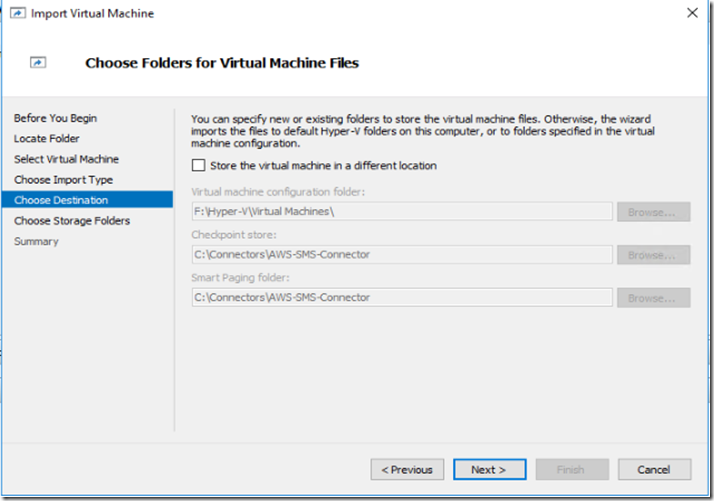Open the Select Virtual Machine step
The image size is (714, 501).
[x=66, y=159]
